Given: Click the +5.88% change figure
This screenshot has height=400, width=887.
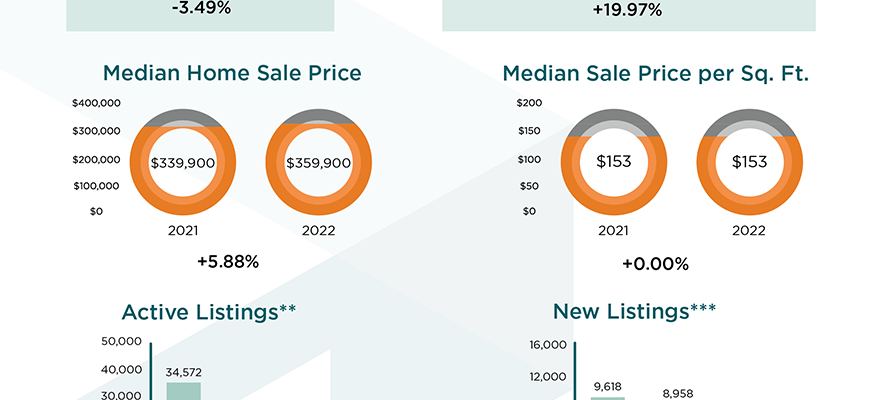Looking at the screenshot, I should tap(228, 262).
